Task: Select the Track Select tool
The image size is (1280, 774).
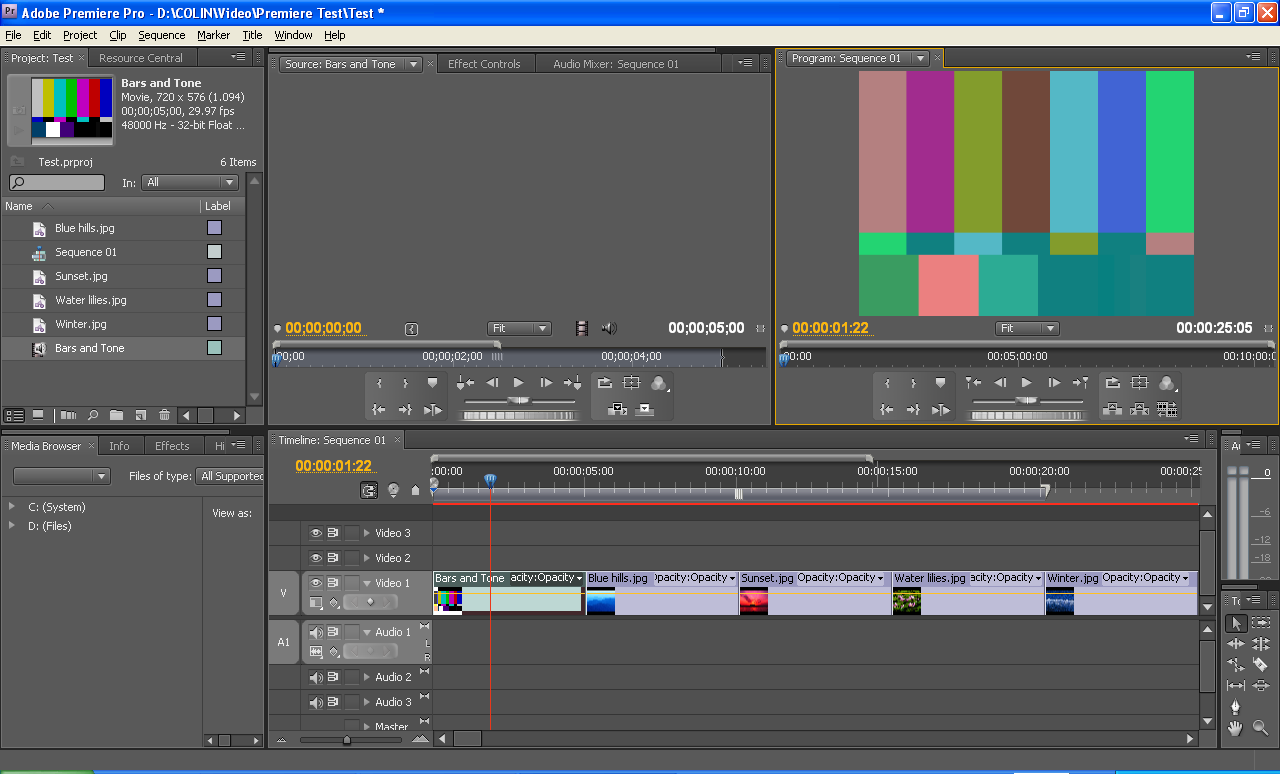Action: tap(1260, 623)
